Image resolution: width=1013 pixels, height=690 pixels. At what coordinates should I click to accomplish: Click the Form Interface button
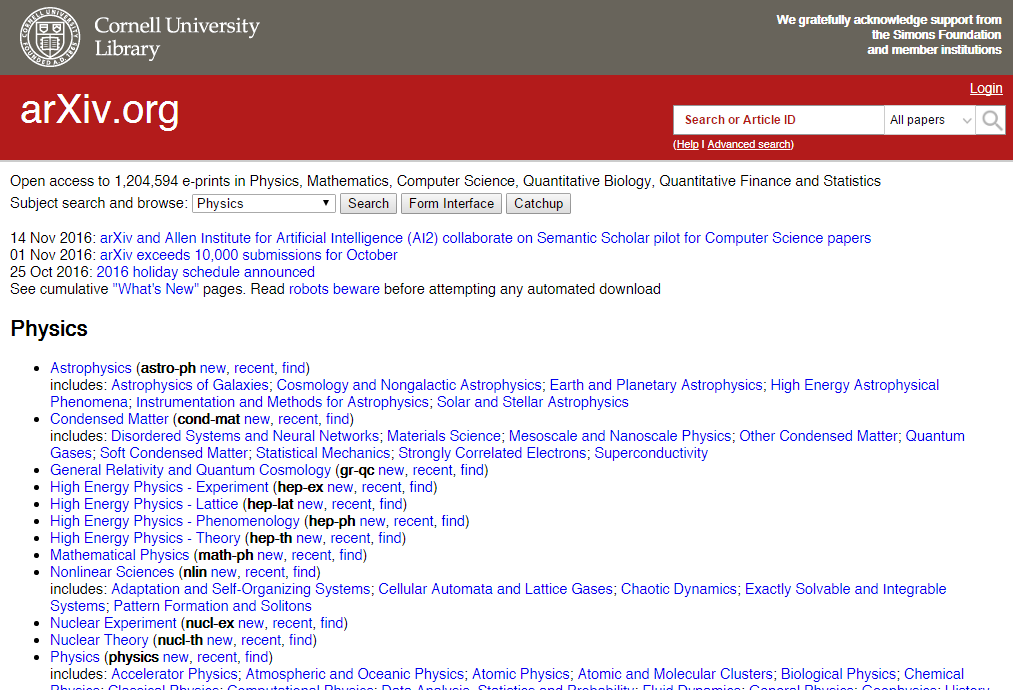(452, 204)
